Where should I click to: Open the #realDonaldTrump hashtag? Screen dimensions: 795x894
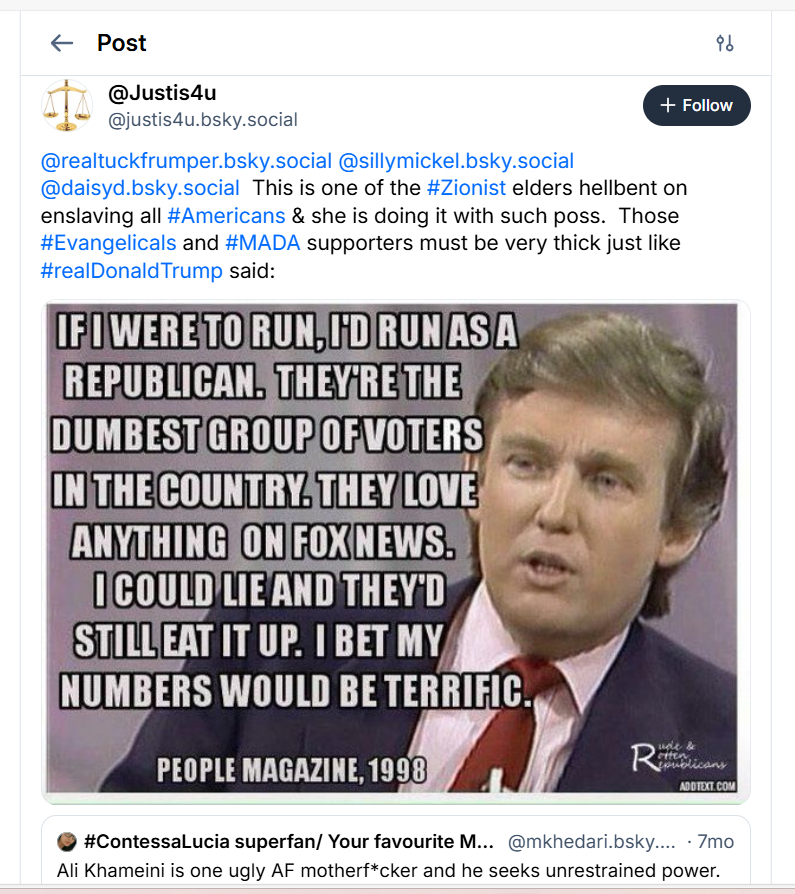click(x=132, y=272)
